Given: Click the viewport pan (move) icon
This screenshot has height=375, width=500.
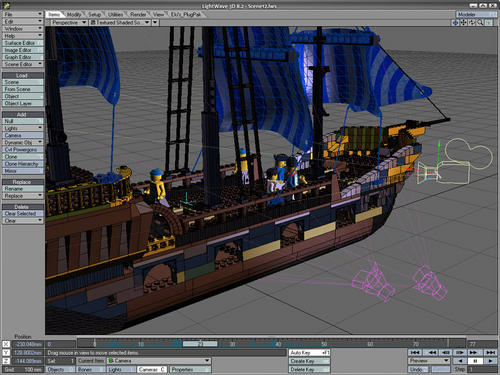Looking at the screenshot, I should (464, 23).
